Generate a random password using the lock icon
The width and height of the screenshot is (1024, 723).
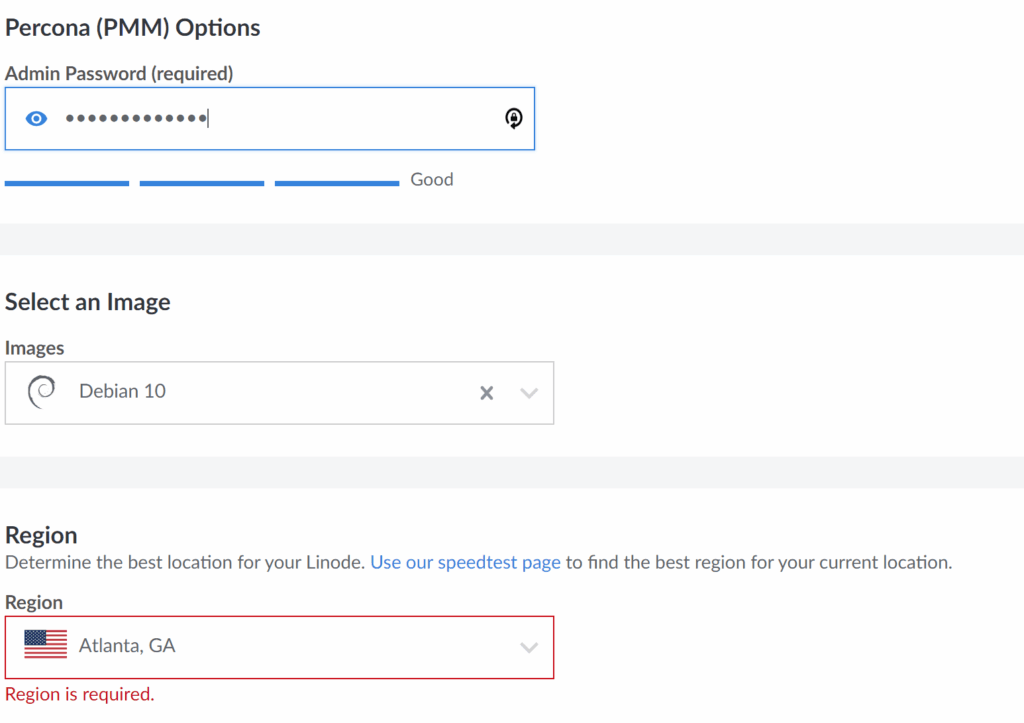coord(513,118)
